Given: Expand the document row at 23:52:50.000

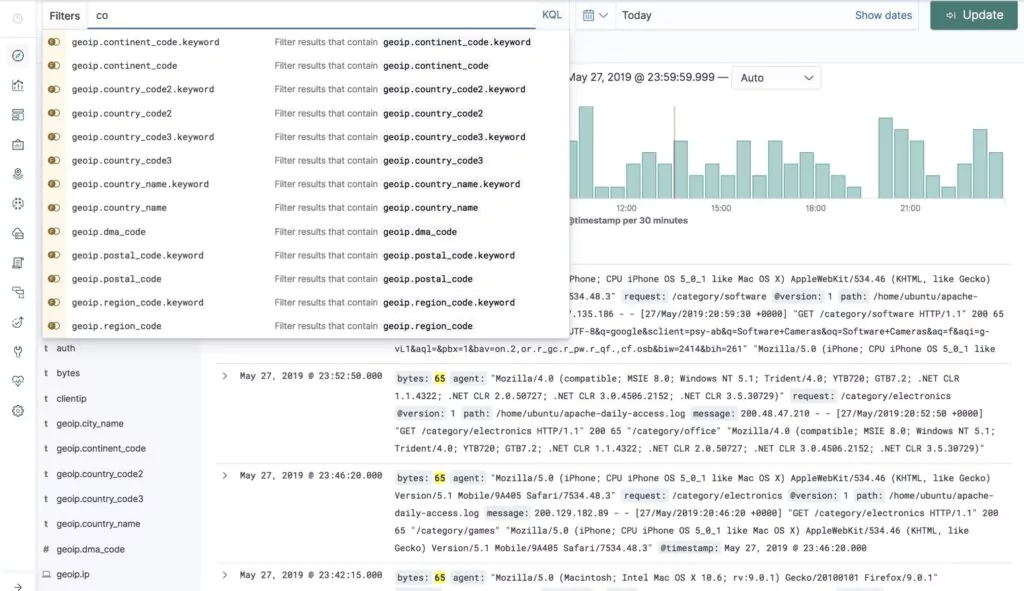Looking at the screenshot, I should click(225, 376).
